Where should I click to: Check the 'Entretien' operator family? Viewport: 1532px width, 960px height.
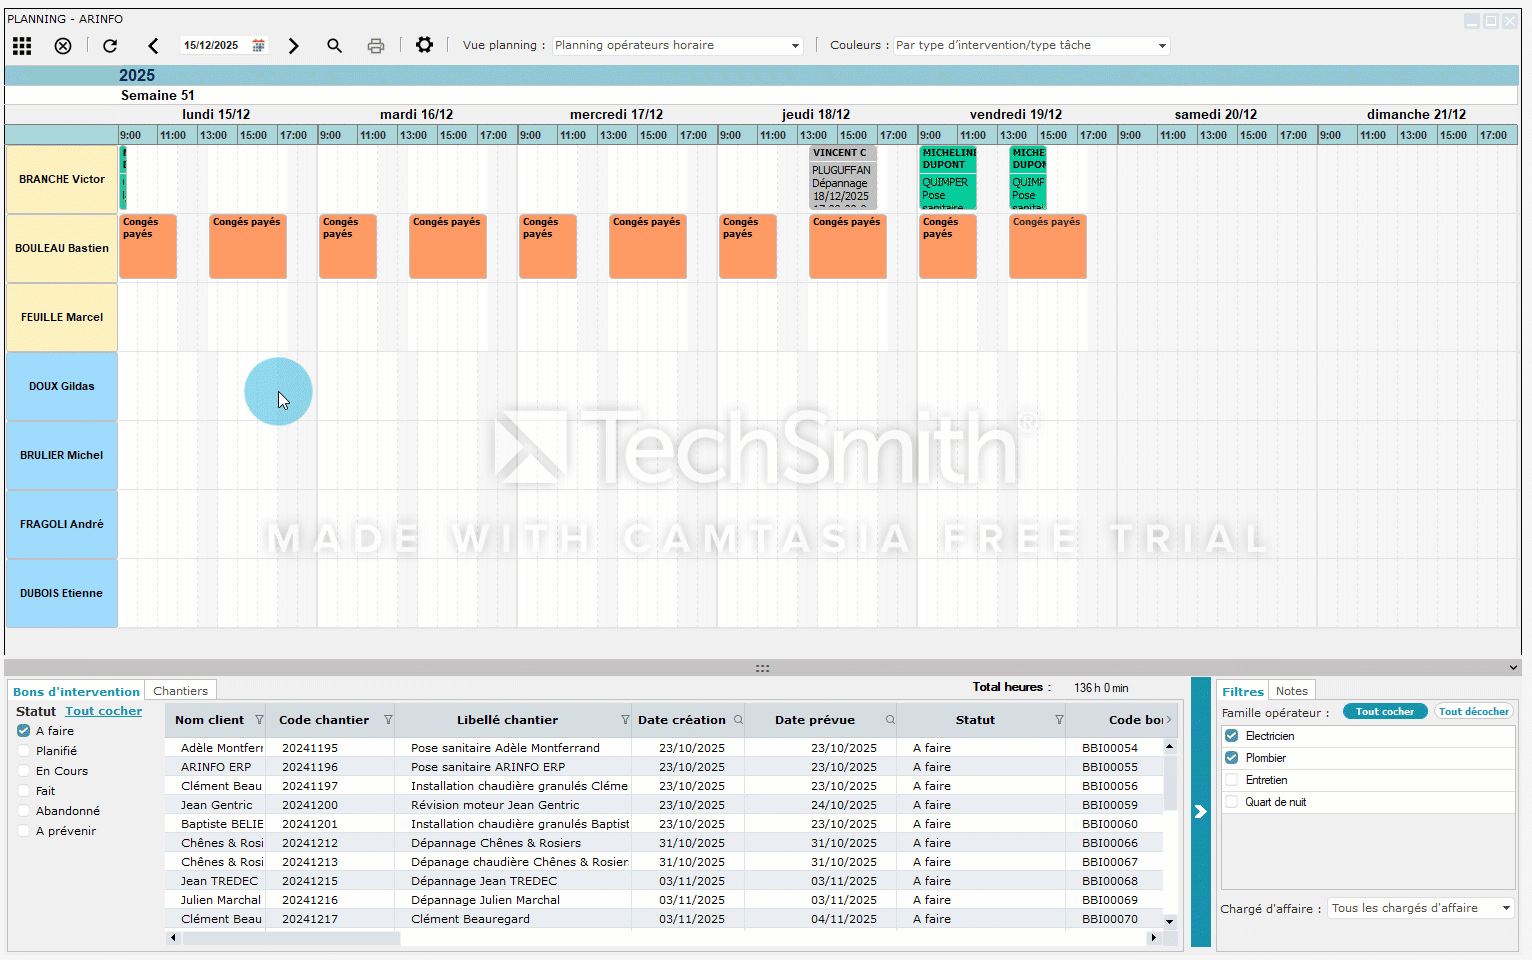point(1232,780)
